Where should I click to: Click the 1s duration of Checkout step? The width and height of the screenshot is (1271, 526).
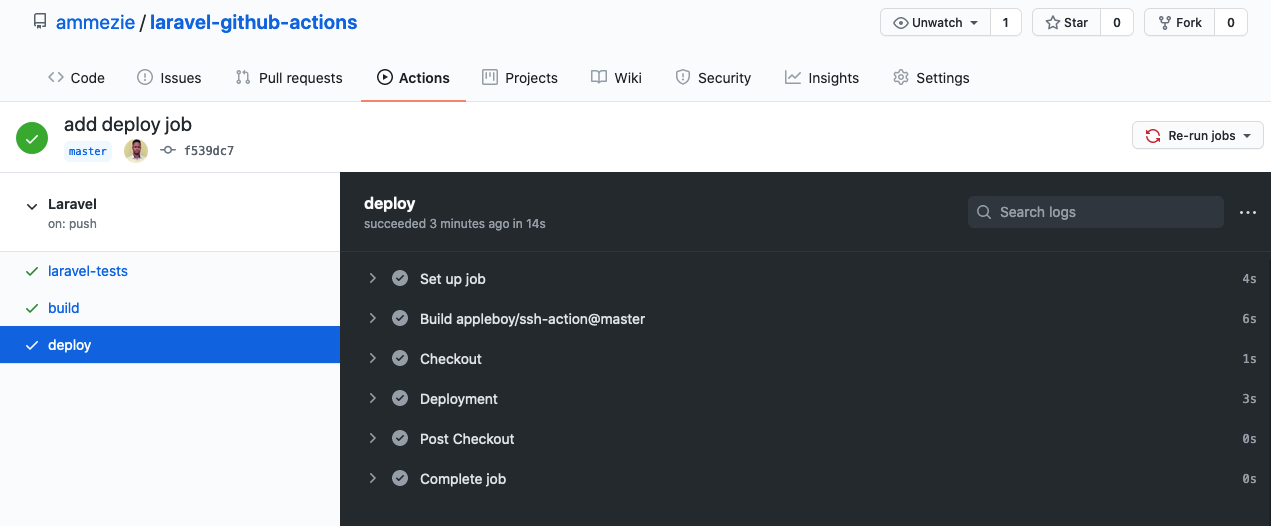click(x=1249, y=359)
